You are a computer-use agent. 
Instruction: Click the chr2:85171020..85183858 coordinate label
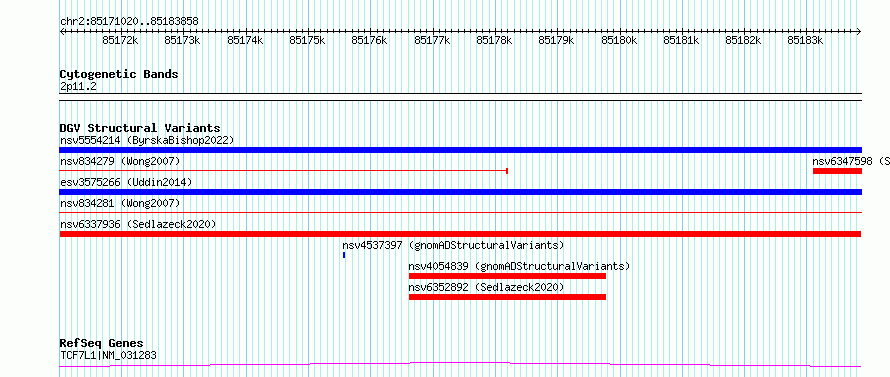tap(129, 21)
